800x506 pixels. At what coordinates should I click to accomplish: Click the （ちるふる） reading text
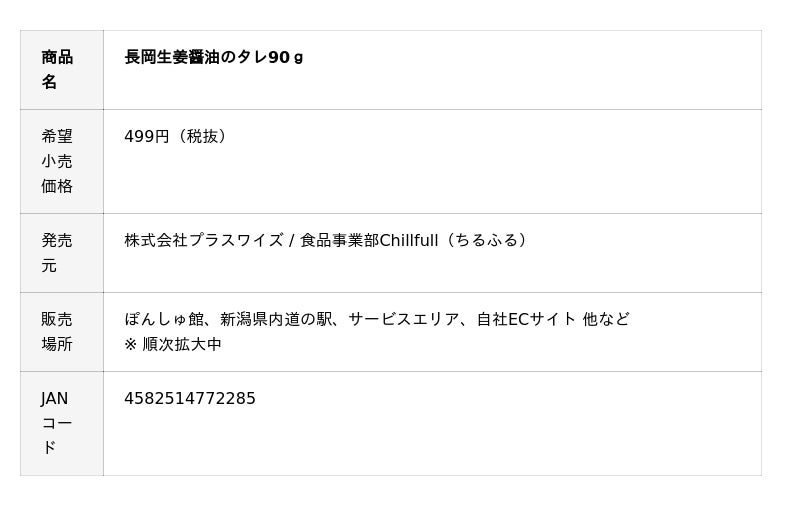click(x=486, y=240)
